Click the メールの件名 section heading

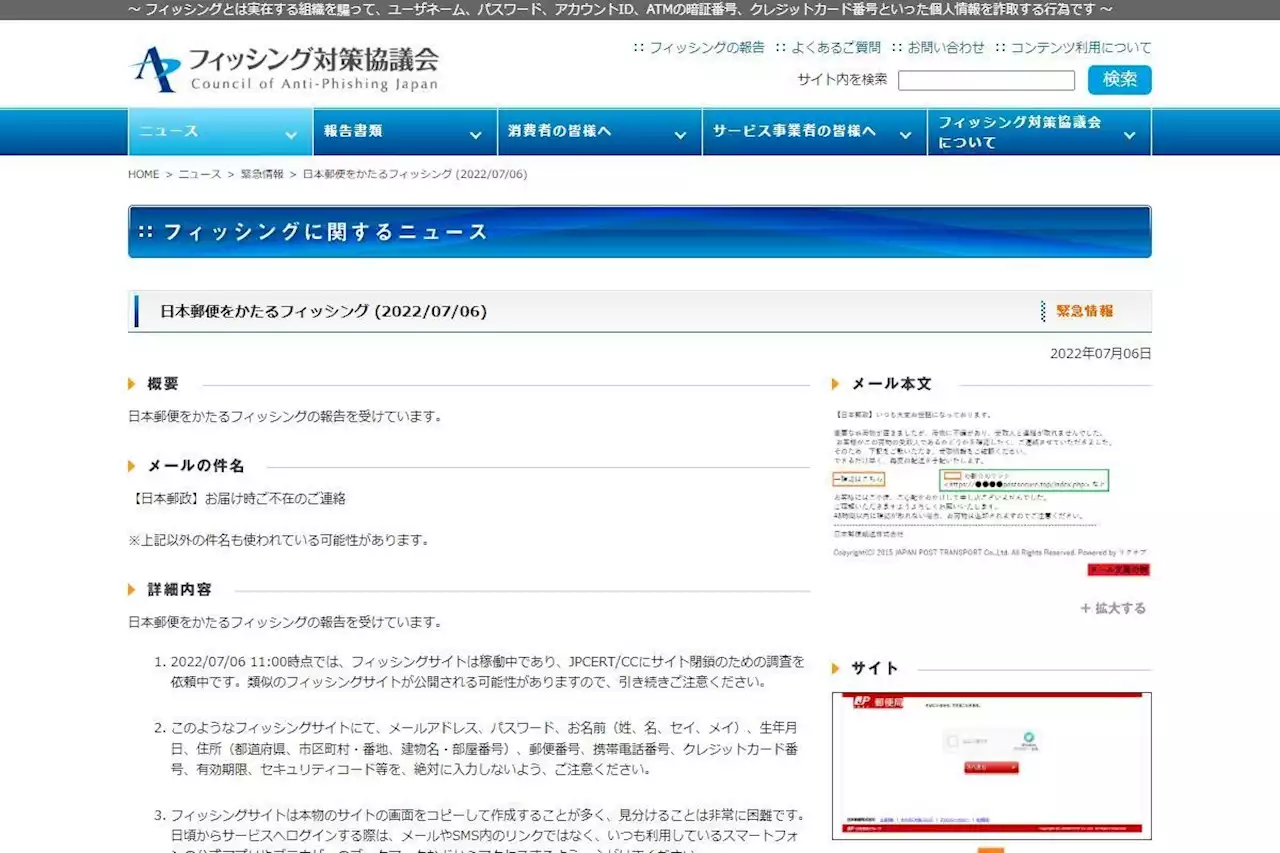(x=195, y=466)
